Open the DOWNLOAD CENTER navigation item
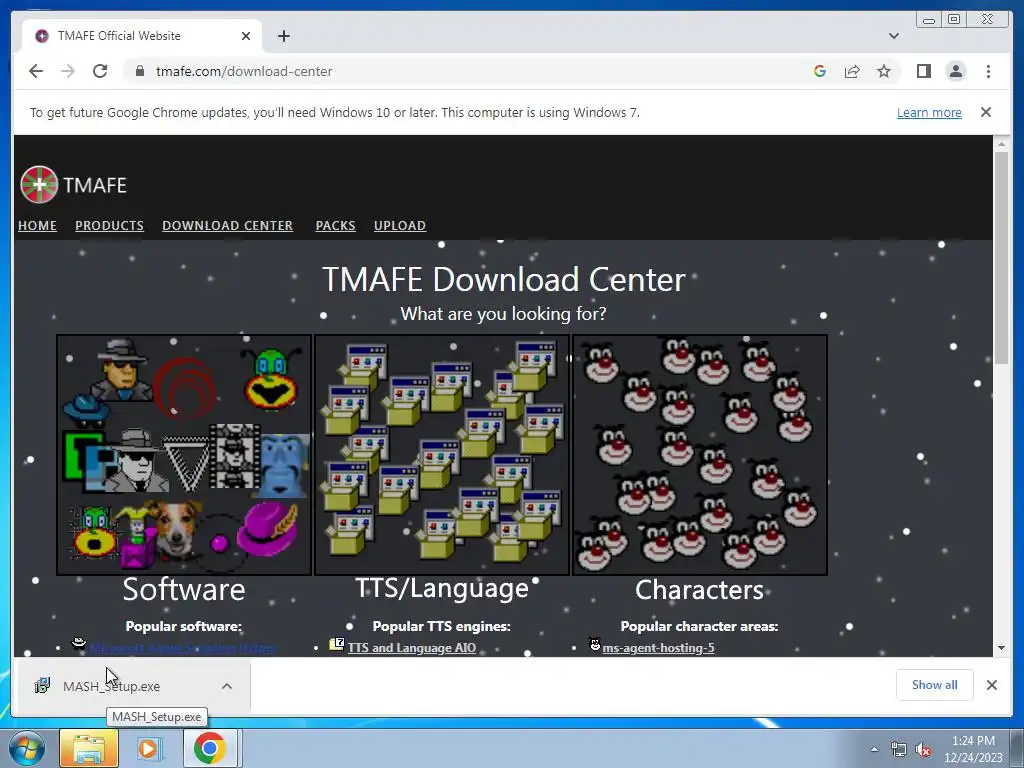The width and height of the screenshot is (1024, 768). (x=227, y=225)
